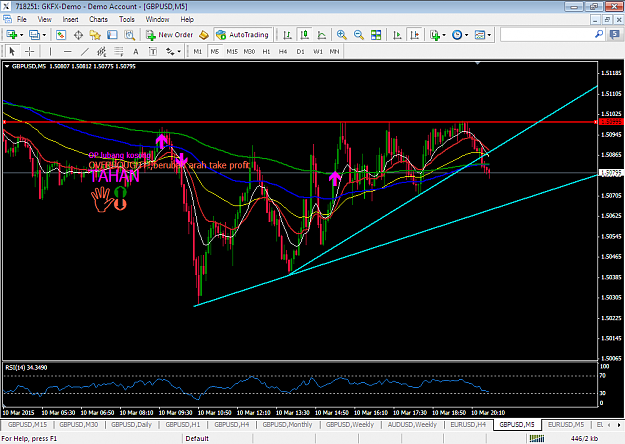Screen dimensions: 625x444
Task: Click the Profiles icon
Action: (35, 35)
